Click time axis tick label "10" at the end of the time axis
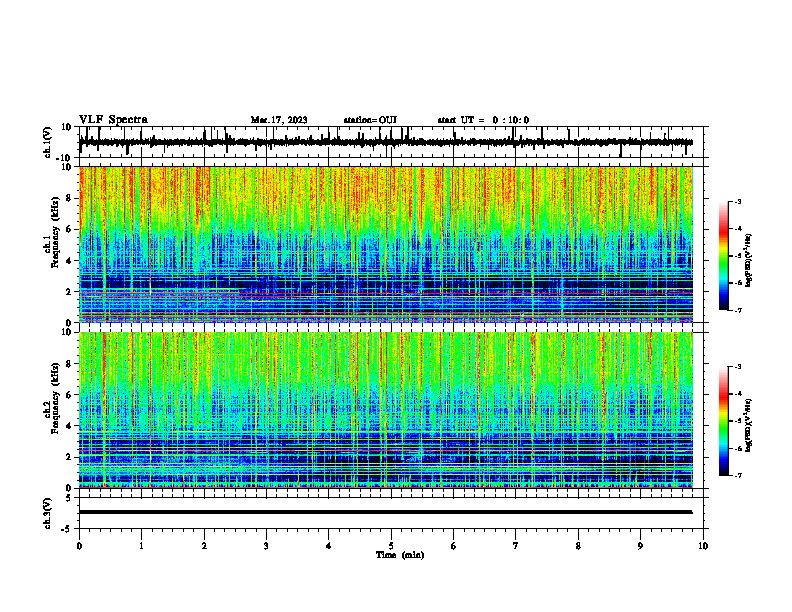This screenshot has height=612, width=792. (x=703, y=546)
